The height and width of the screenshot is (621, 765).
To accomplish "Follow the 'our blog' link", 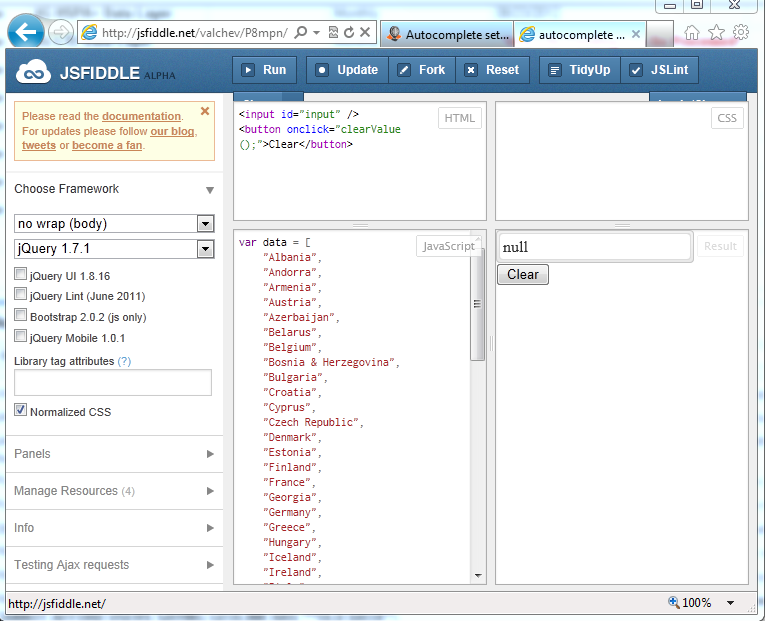I will 172,131.
